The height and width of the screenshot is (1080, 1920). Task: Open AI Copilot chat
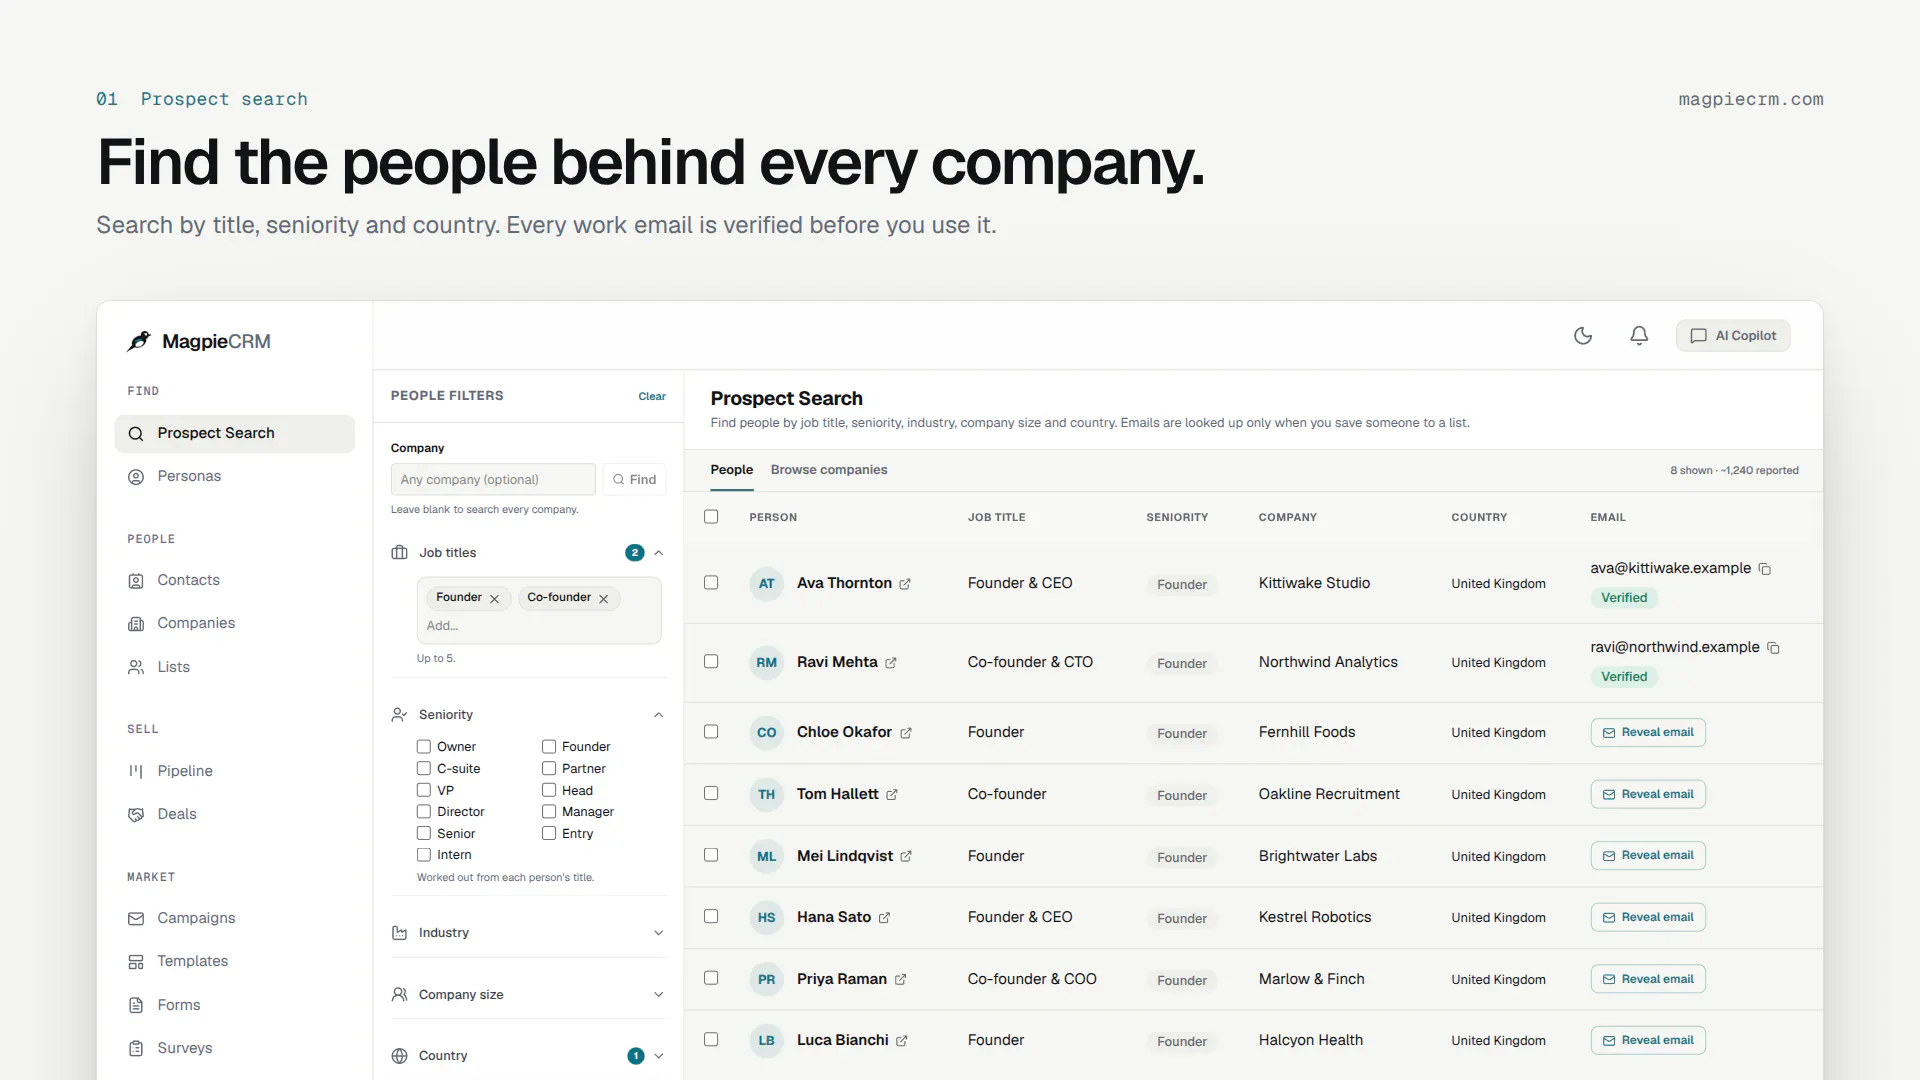click(x=1733, y=336)
